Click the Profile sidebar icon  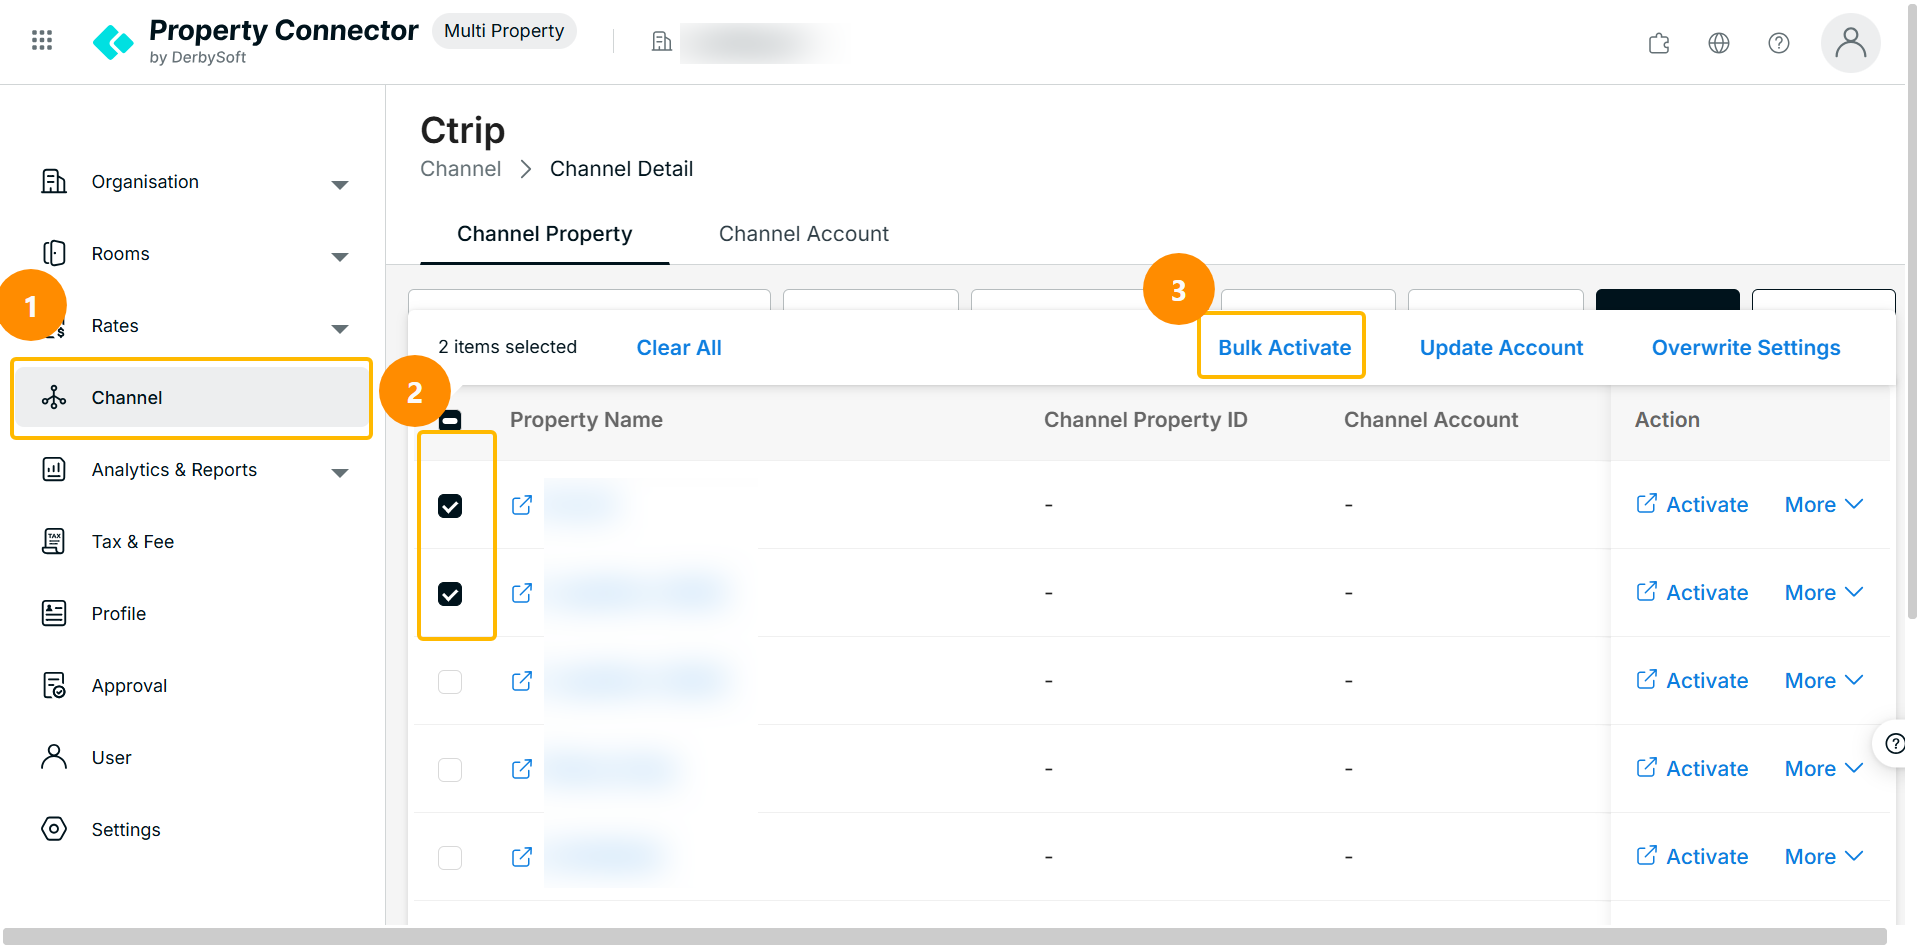click(54, 614)
